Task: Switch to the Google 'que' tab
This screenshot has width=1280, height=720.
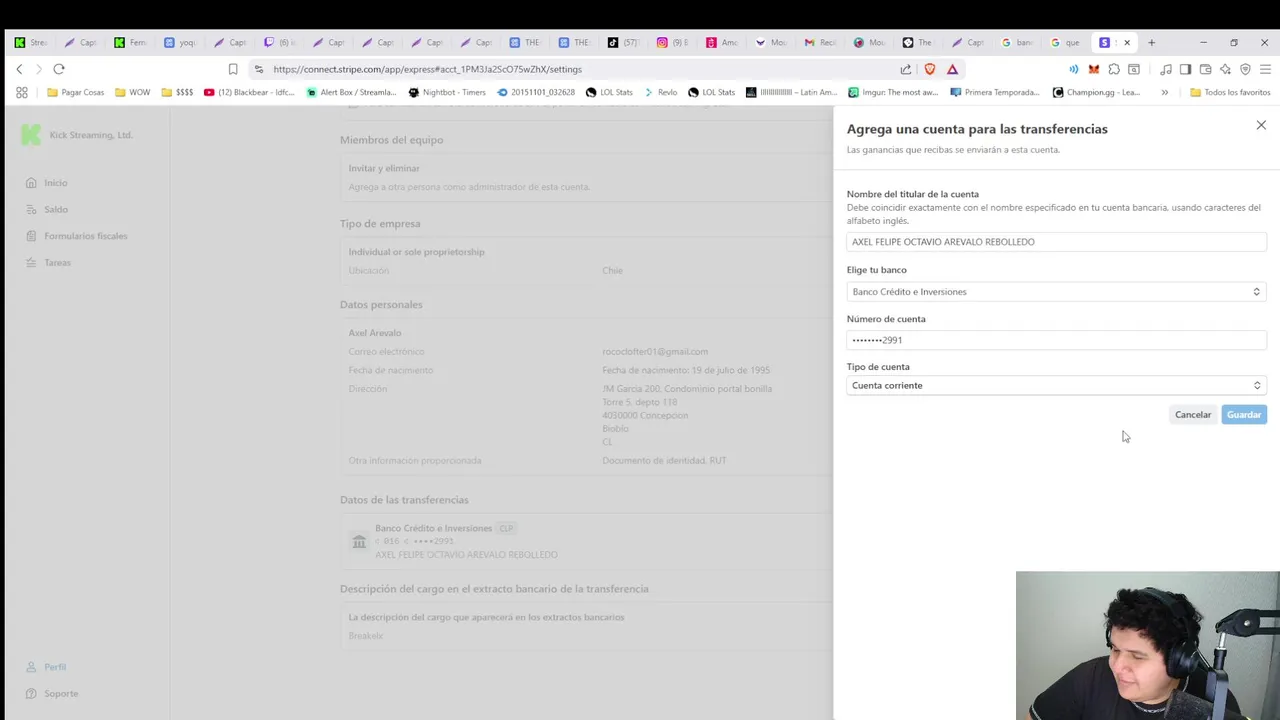Action: click(1064, 43)
